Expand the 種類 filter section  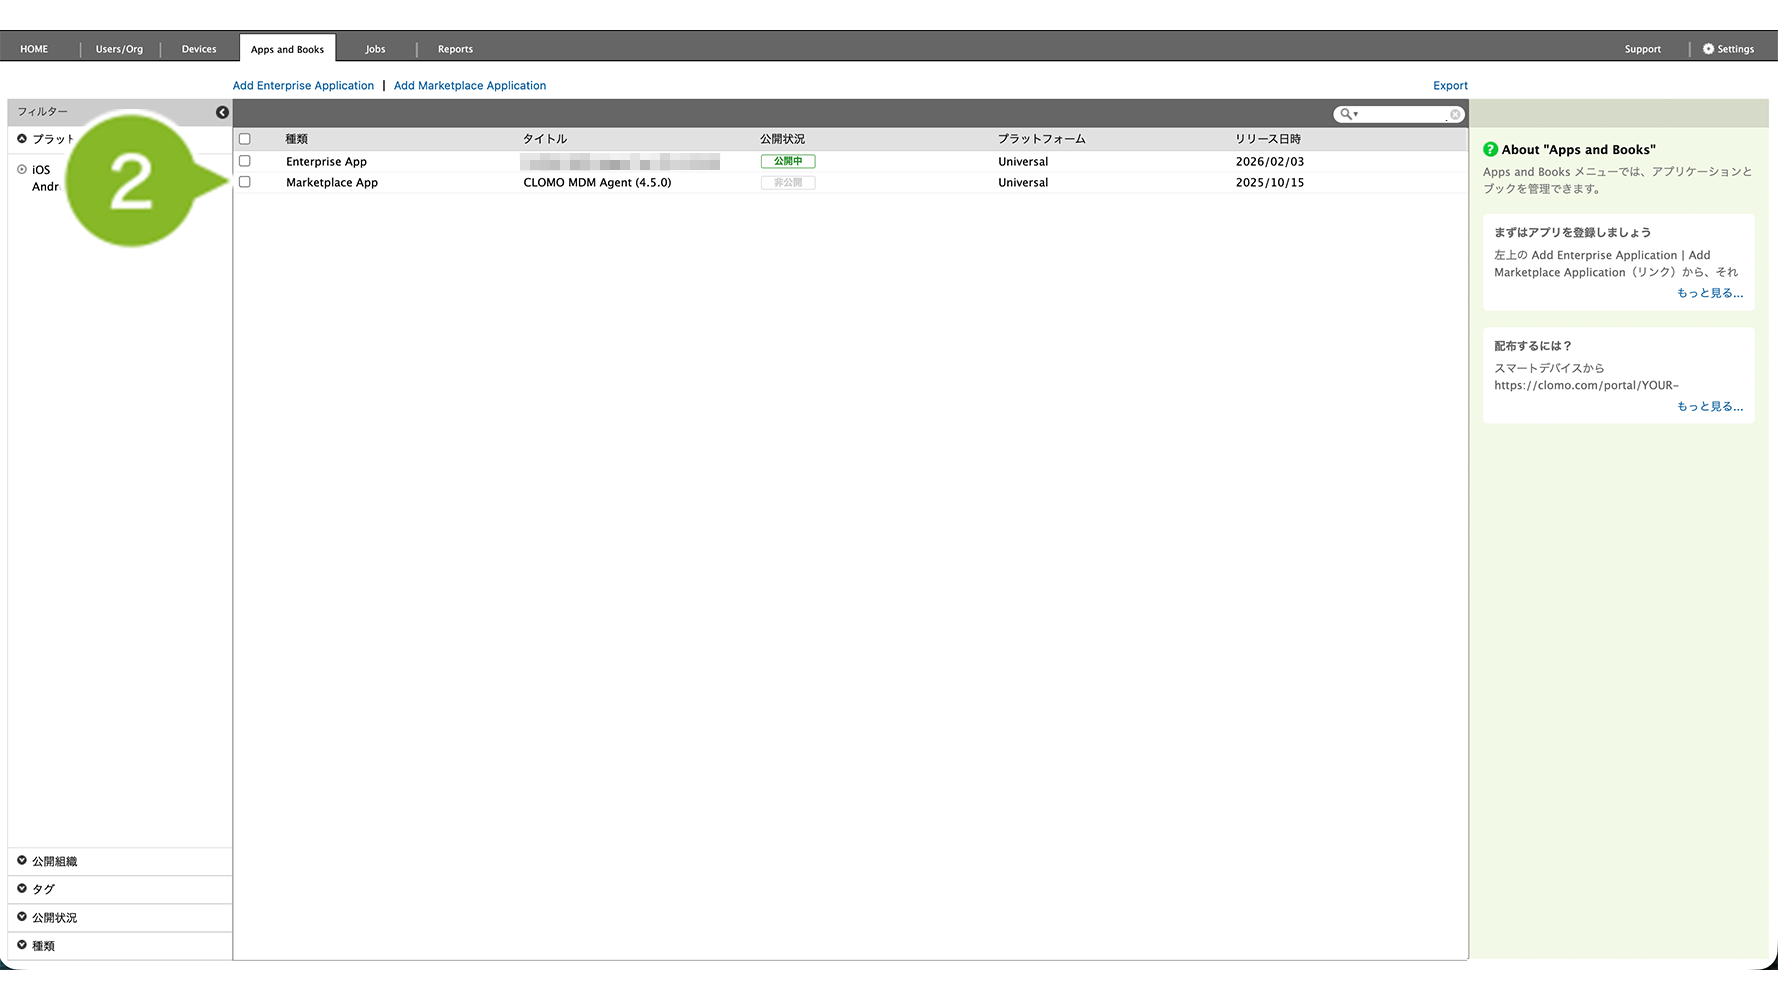click(x=22, y=945)
